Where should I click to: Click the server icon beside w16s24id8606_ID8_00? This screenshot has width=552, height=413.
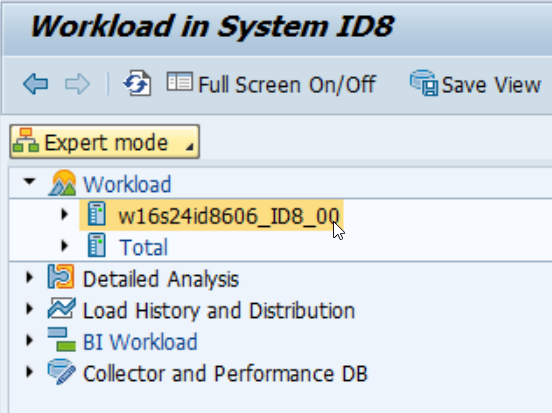pyautogui.click(x=96, y=213)
